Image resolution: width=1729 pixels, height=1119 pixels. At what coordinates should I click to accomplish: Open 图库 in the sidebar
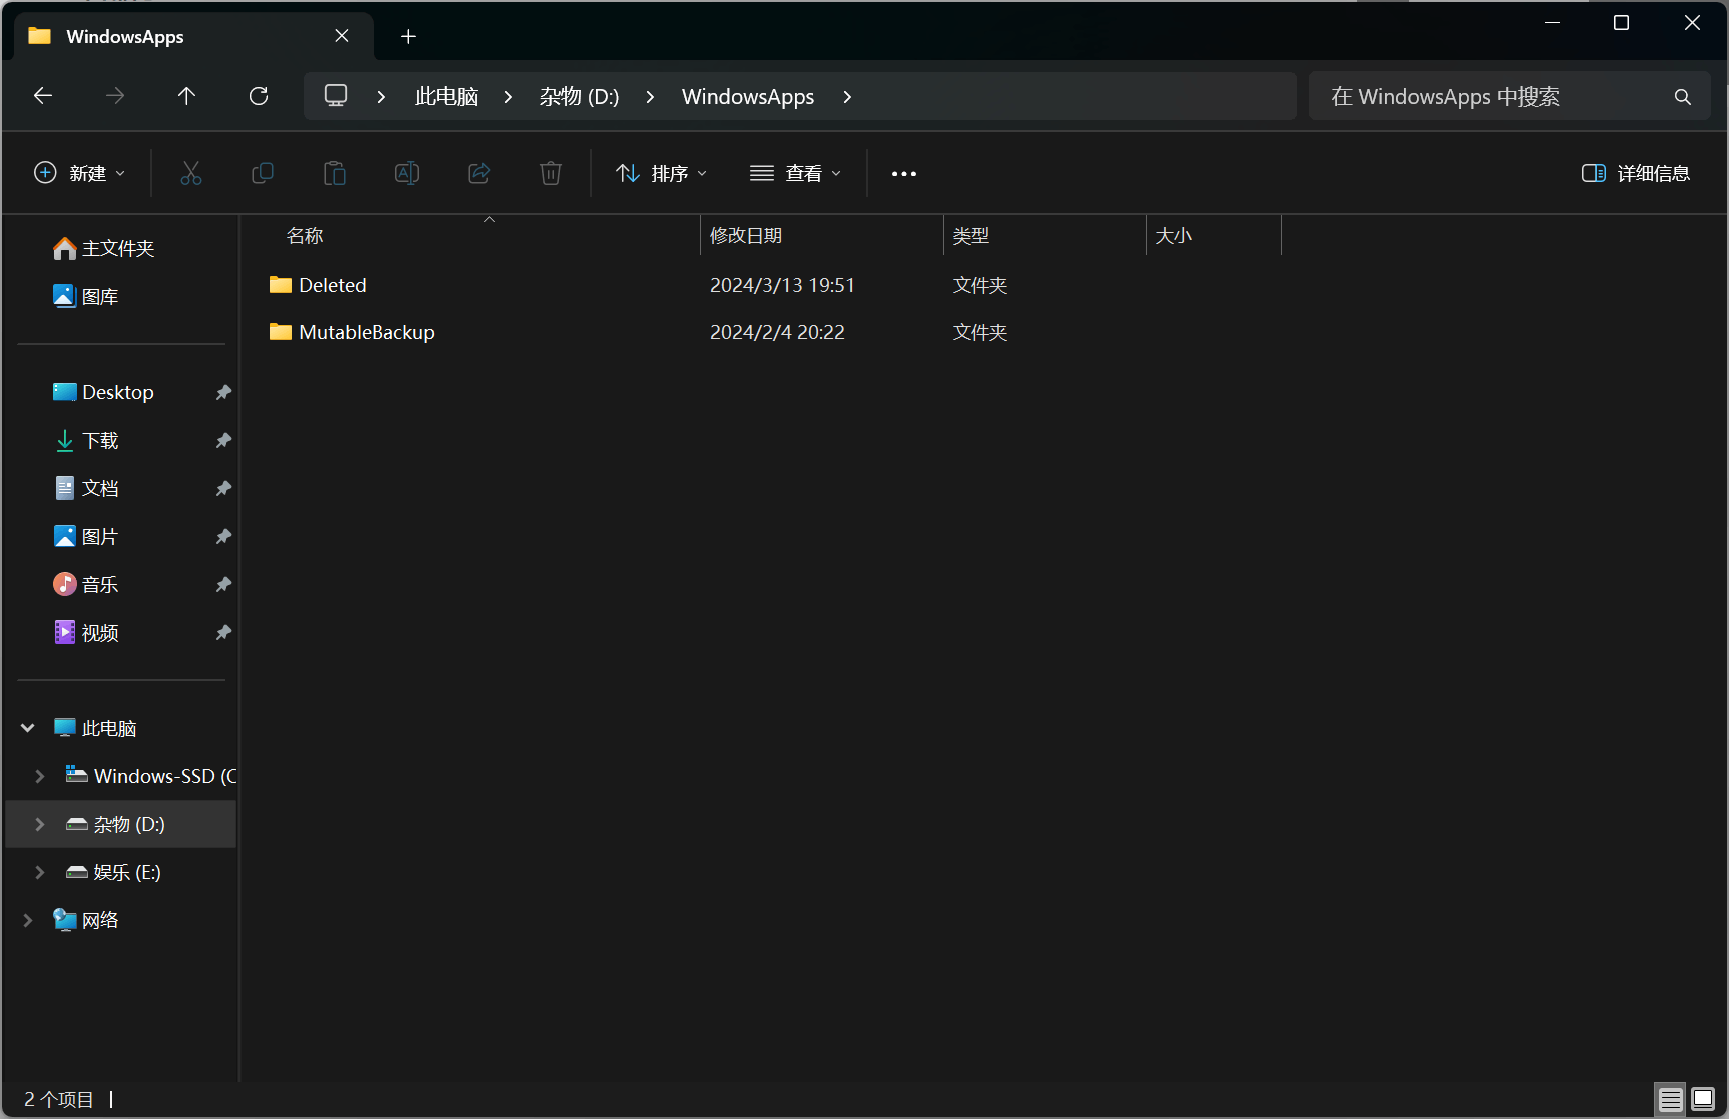click(x=86, y=296)
